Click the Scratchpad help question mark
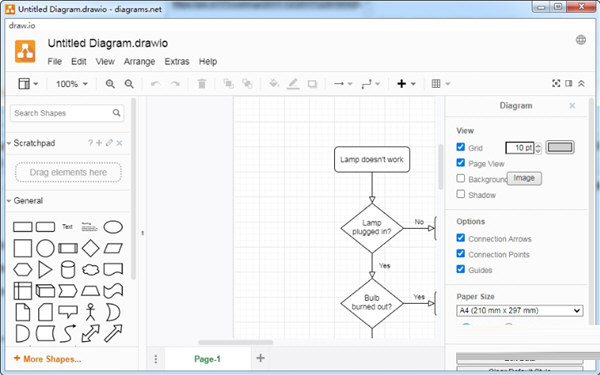This screenshot has width=600, height=375. (90, 143)
